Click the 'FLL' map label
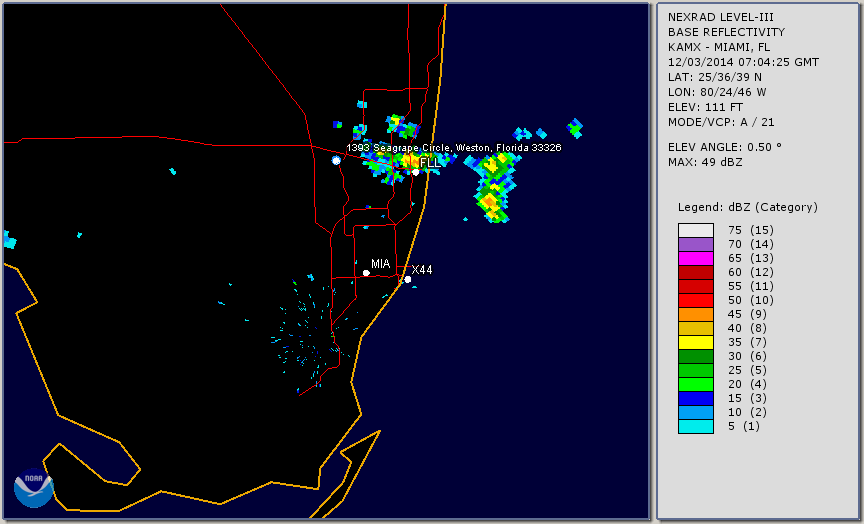The height and width of the screenshot is (524, 864). (x=430, y=163)
